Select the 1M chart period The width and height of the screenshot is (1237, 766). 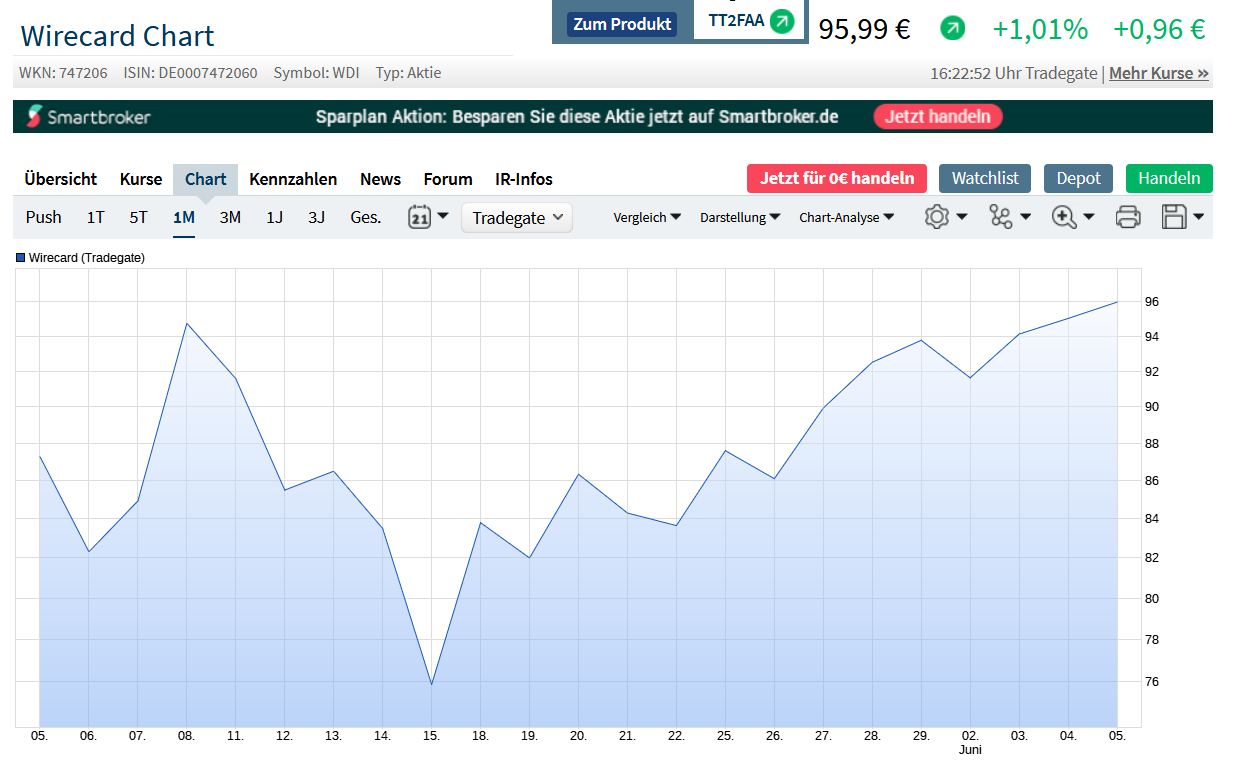183,216
